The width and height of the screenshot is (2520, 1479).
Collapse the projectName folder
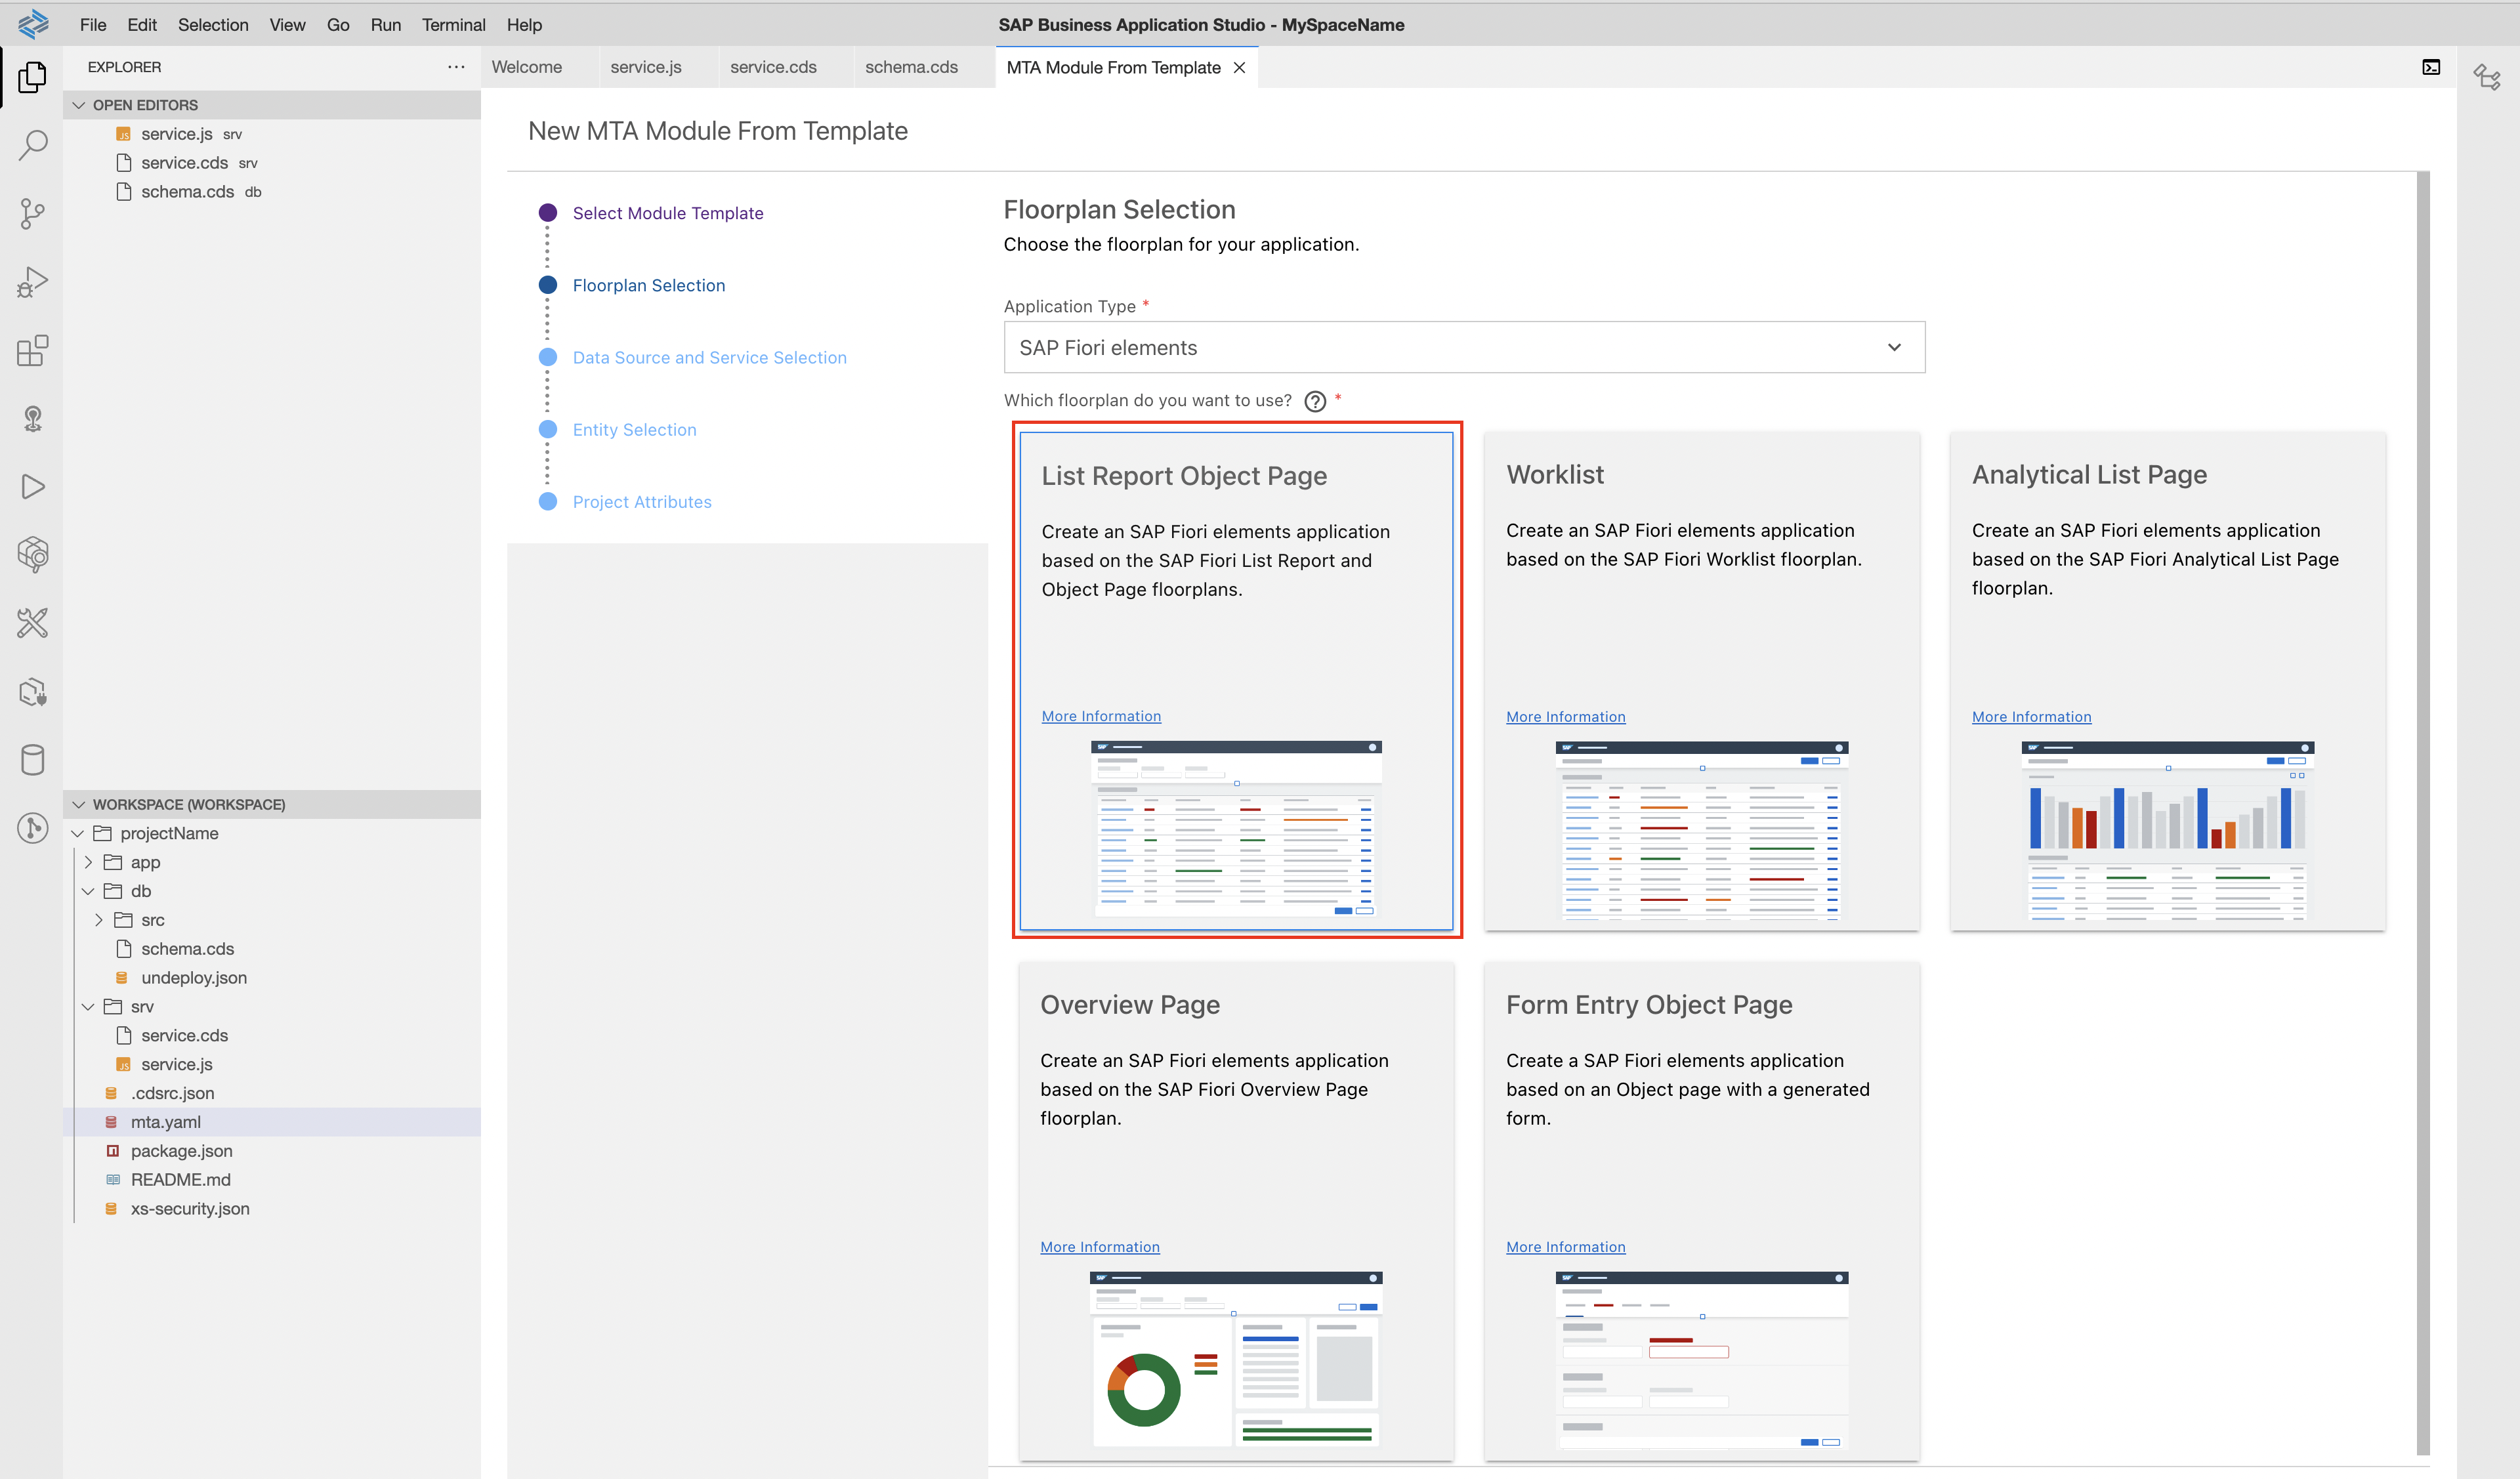coord(77,833)
